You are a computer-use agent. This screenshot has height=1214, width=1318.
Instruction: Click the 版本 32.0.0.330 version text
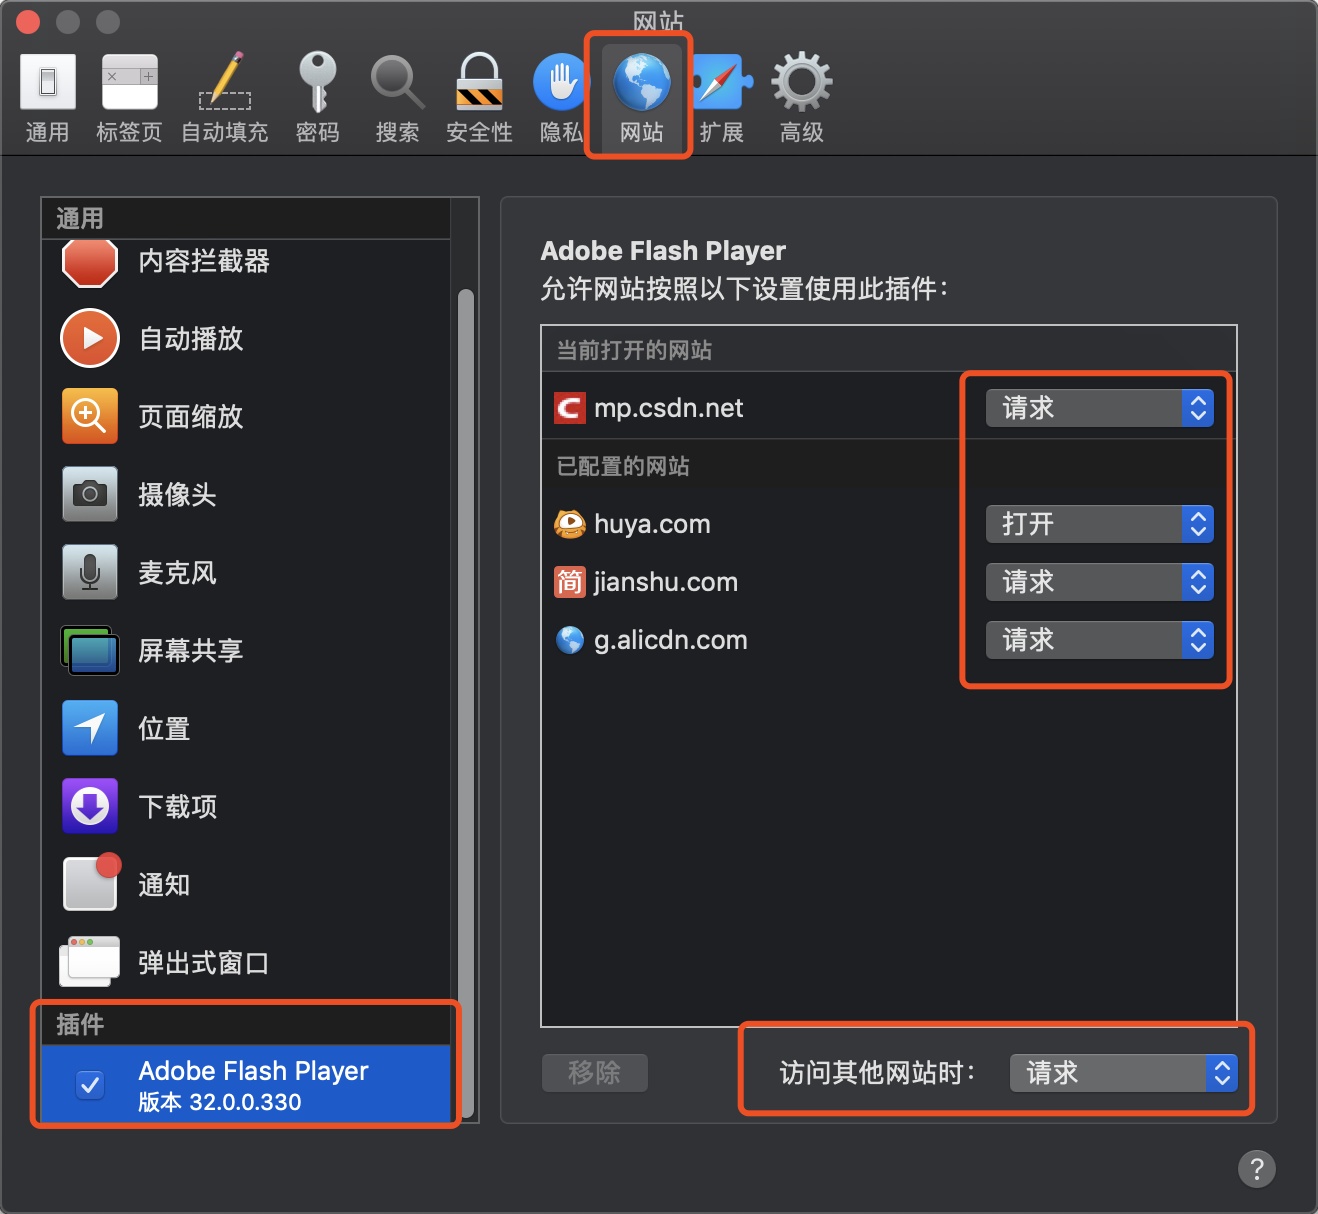(x=220, y=1102)
